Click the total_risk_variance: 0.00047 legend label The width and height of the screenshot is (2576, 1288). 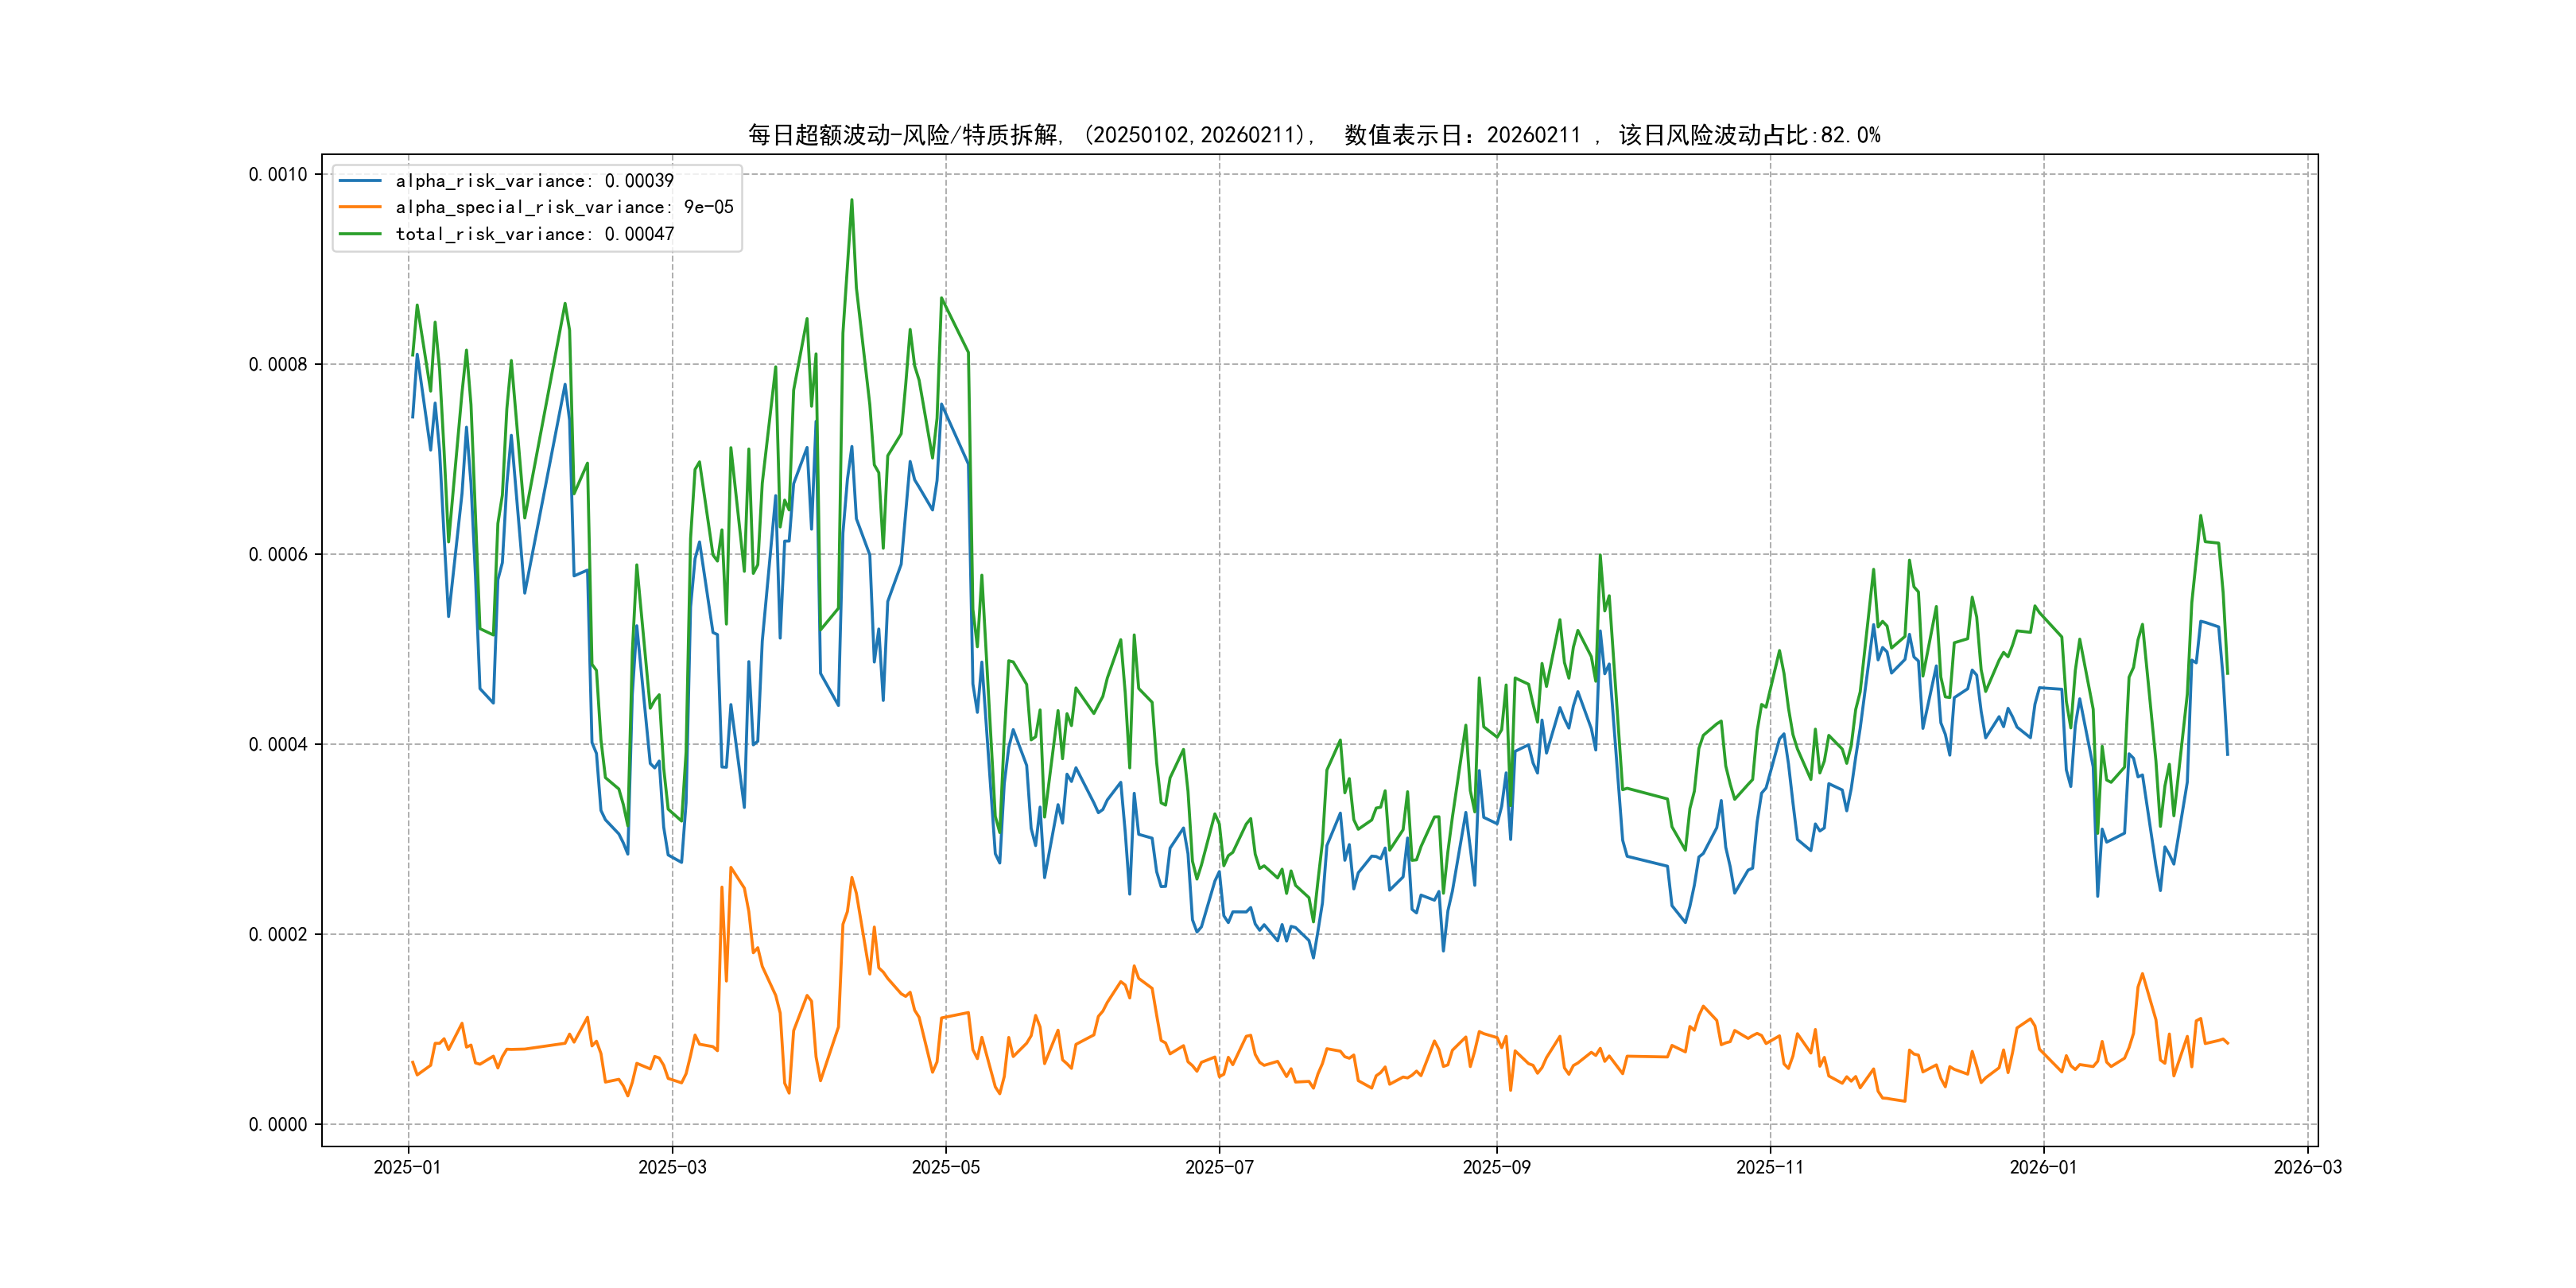(534, 234)
